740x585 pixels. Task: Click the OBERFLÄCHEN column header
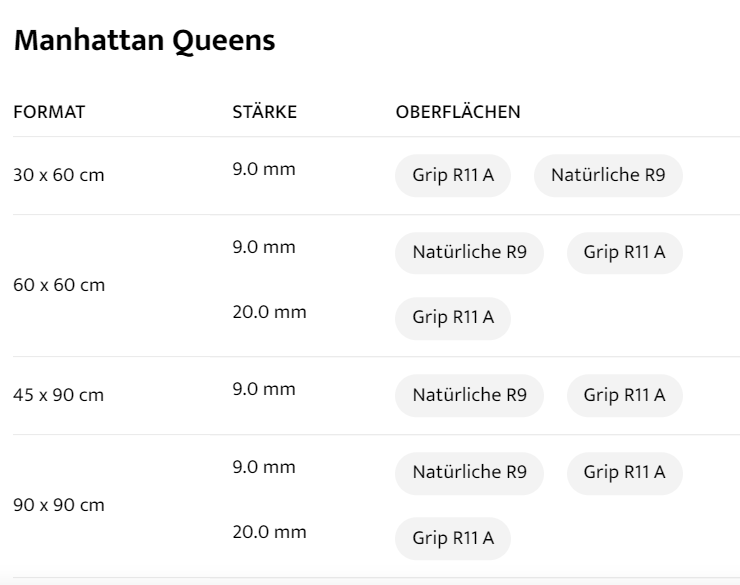pyautogui.click(x=458, y=112)
